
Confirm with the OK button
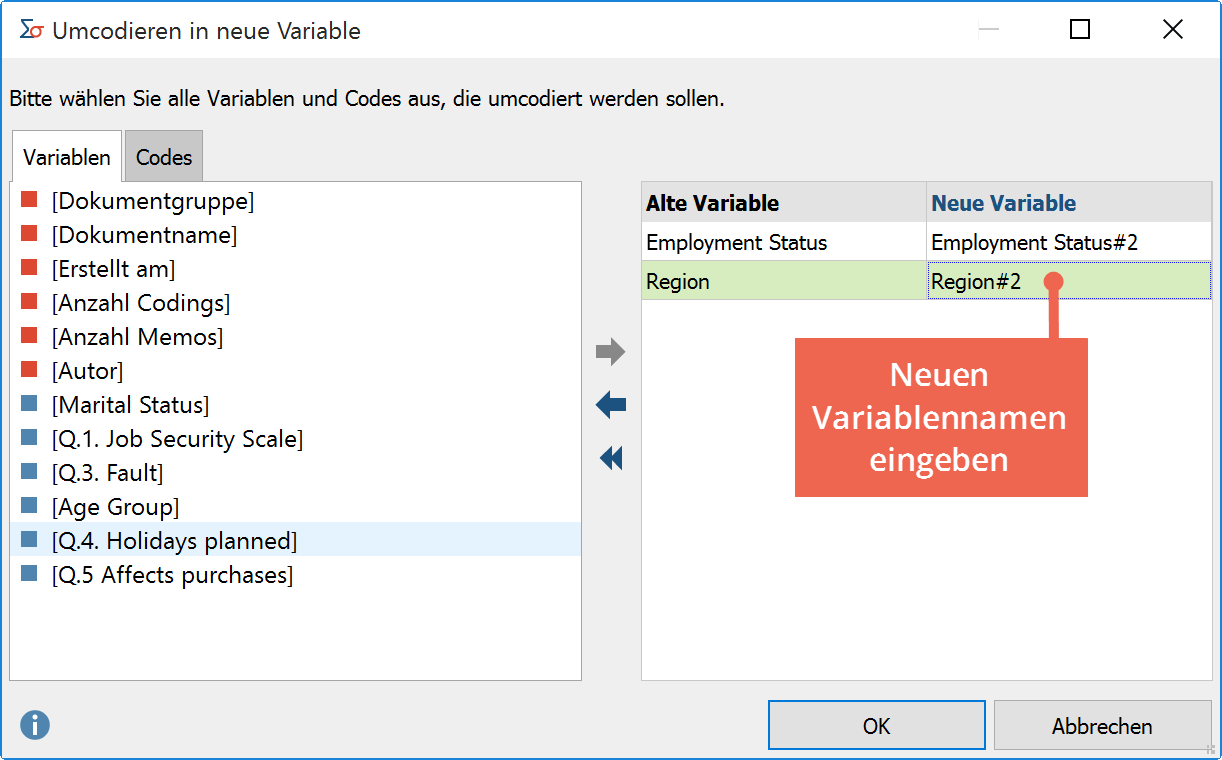click(x=876, y=726)
